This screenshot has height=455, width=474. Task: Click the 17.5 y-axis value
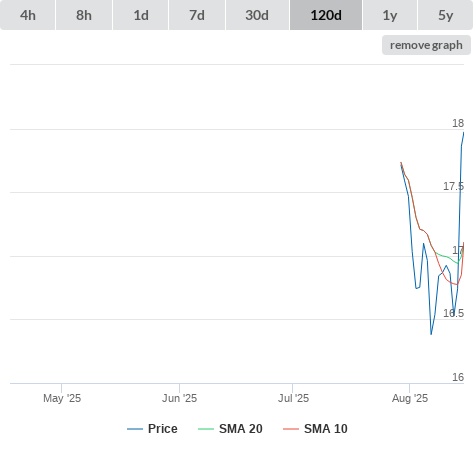pyautogui.click(x=453, y=186)
